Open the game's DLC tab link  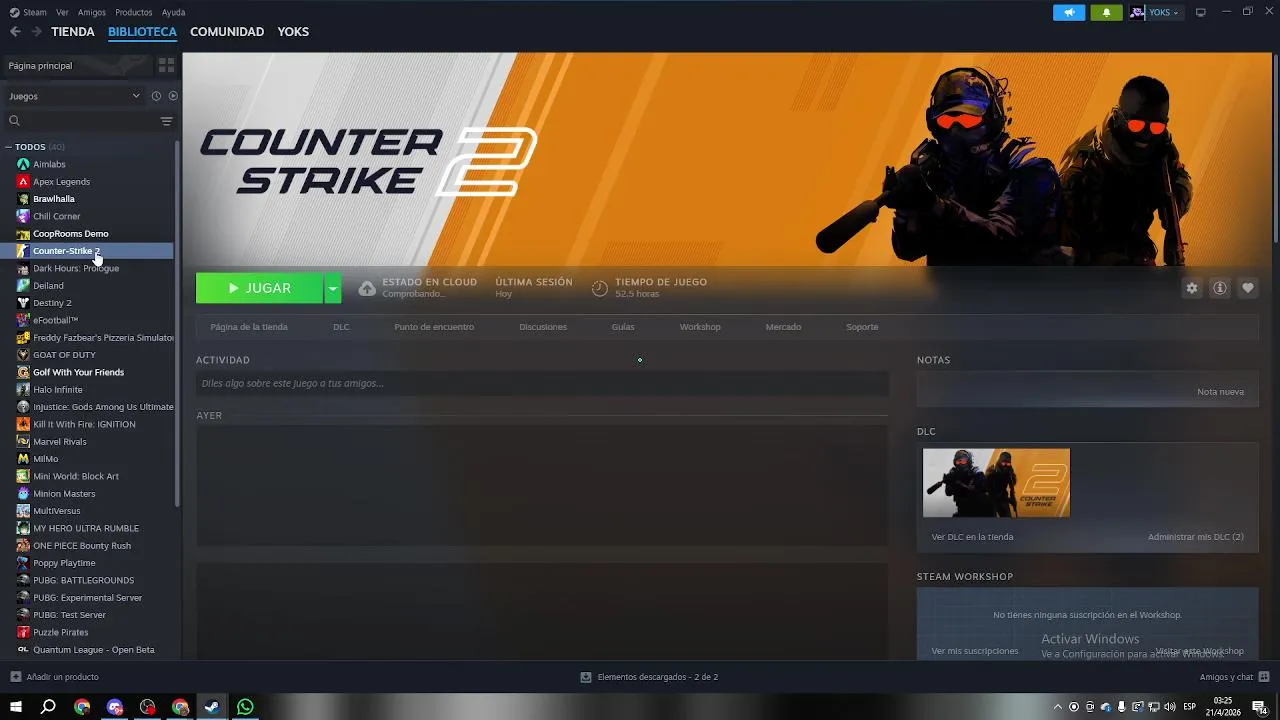coord(341,327)
